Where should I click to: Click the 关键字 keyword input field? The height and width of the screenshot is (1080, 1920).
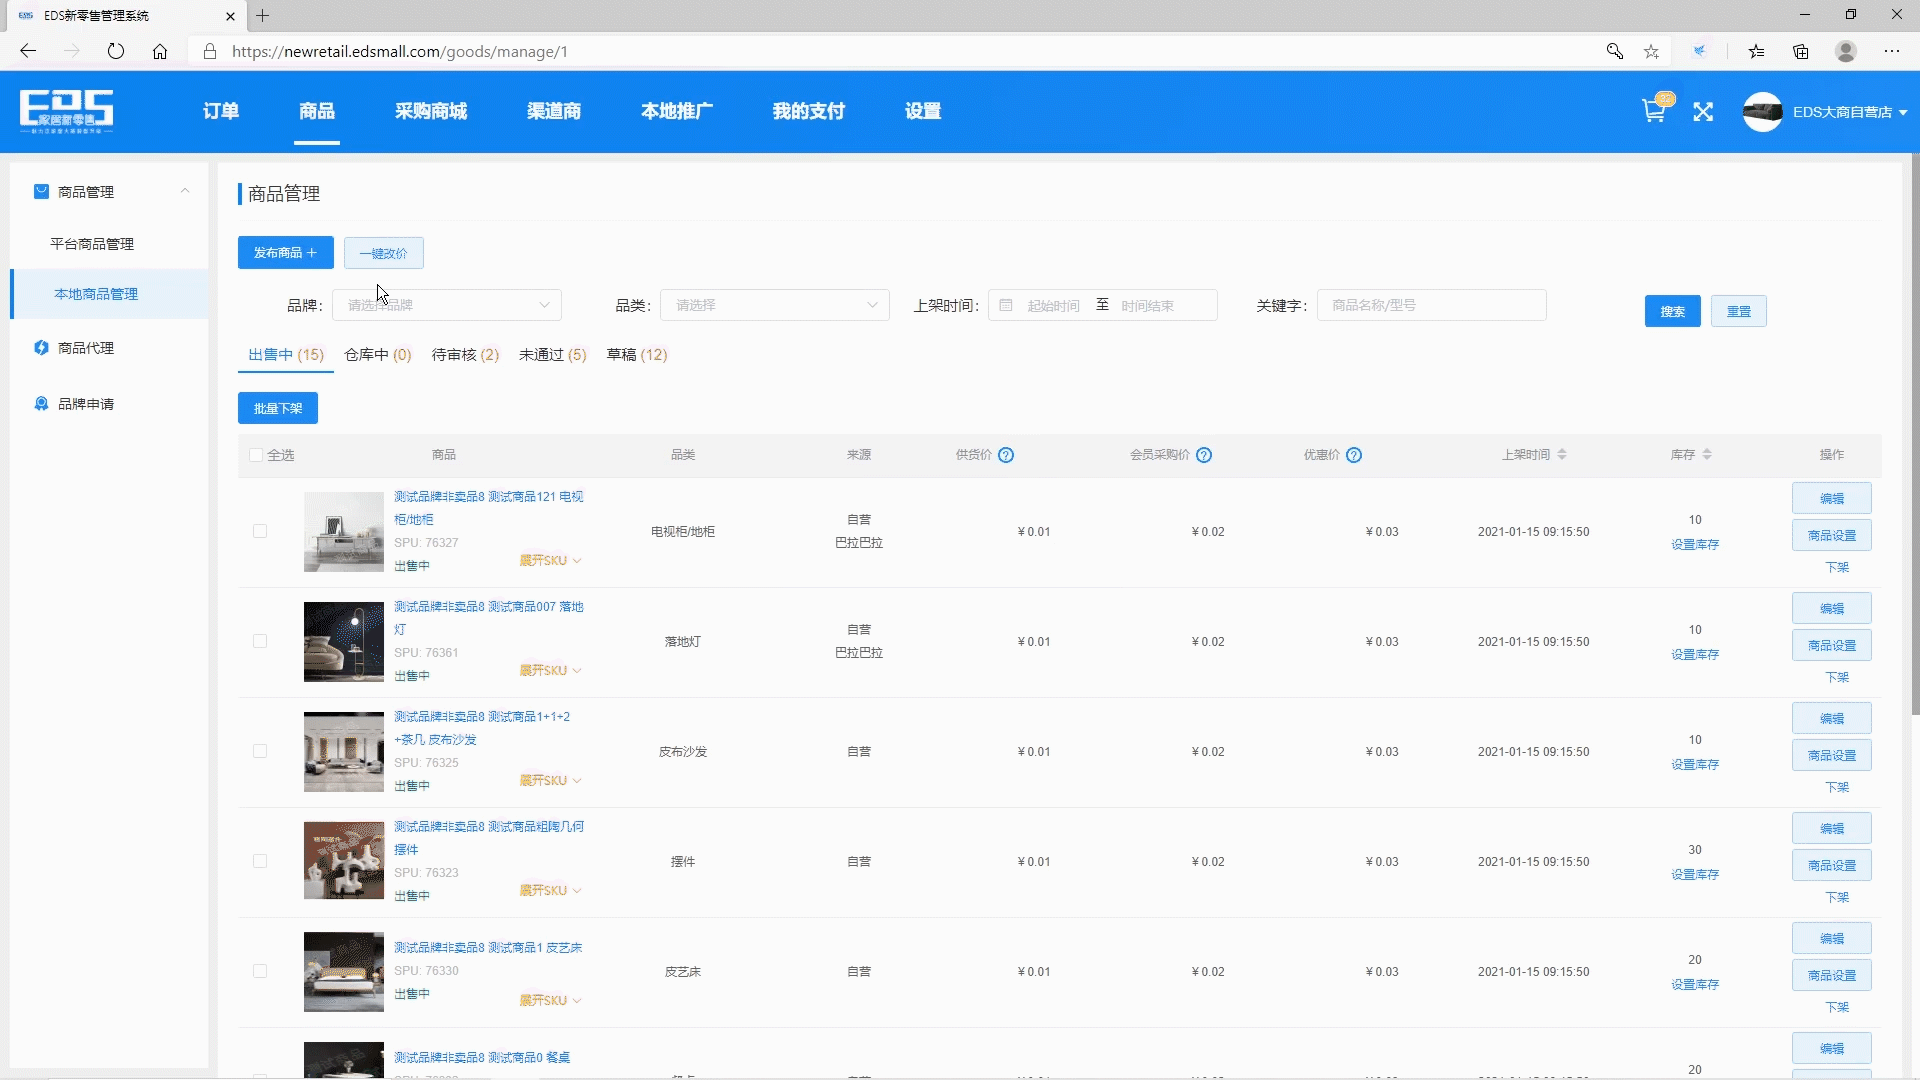click(x=1432, y=305)
